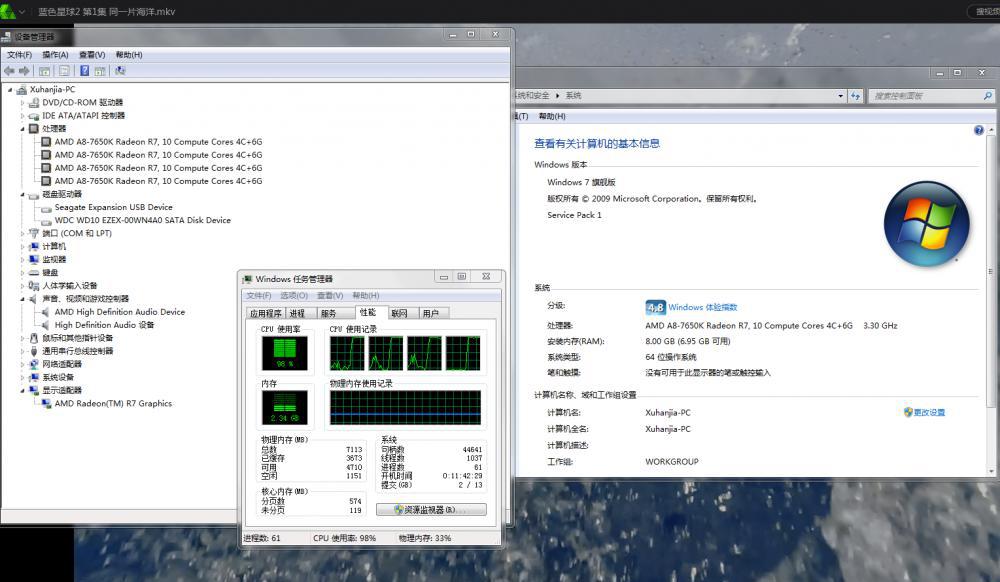
Task: Open 查看(V) menu in Task Manager
Action: coord(330,296)
